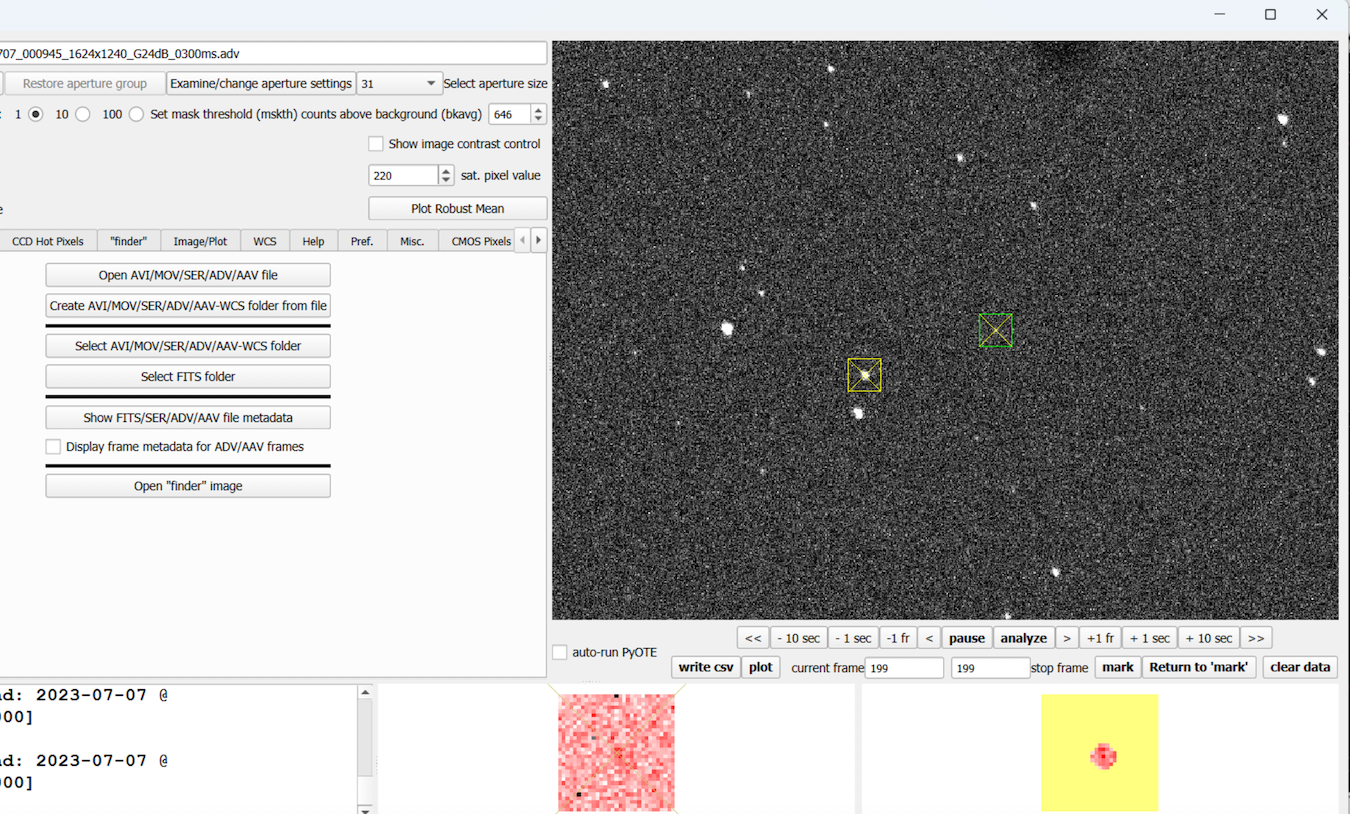Viewport: 1350px width, 814px height.
Task: Increase the mask threshold value 646
Action: [x=539, y=110]
